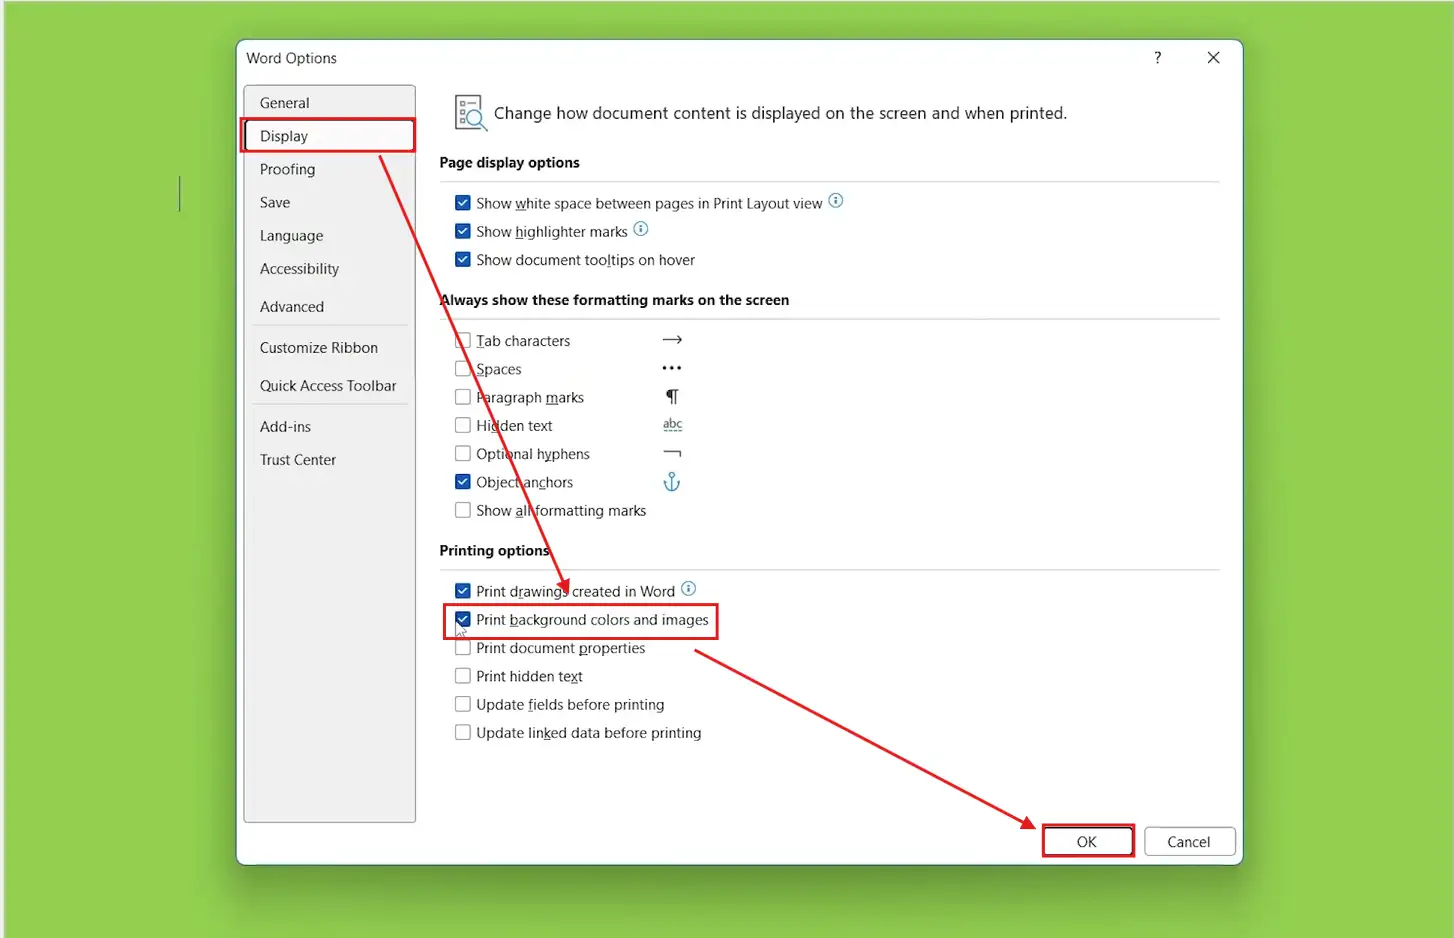
Task: Click Always show these formatting marks heading
Action: coord(614,300)
